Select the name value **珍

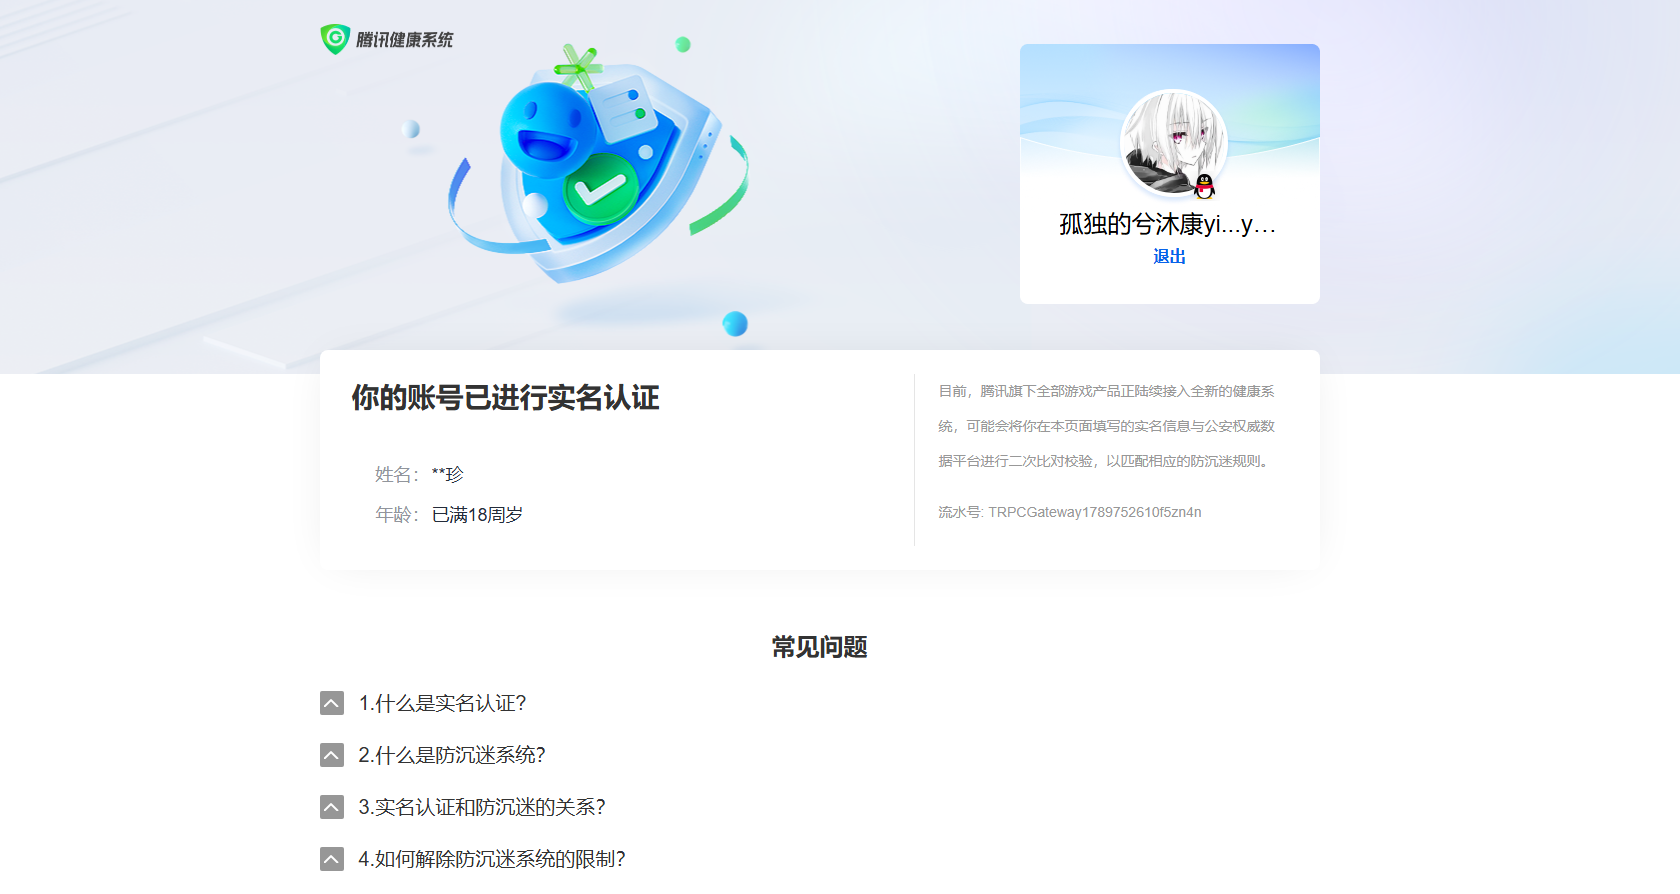click(447, 475)
